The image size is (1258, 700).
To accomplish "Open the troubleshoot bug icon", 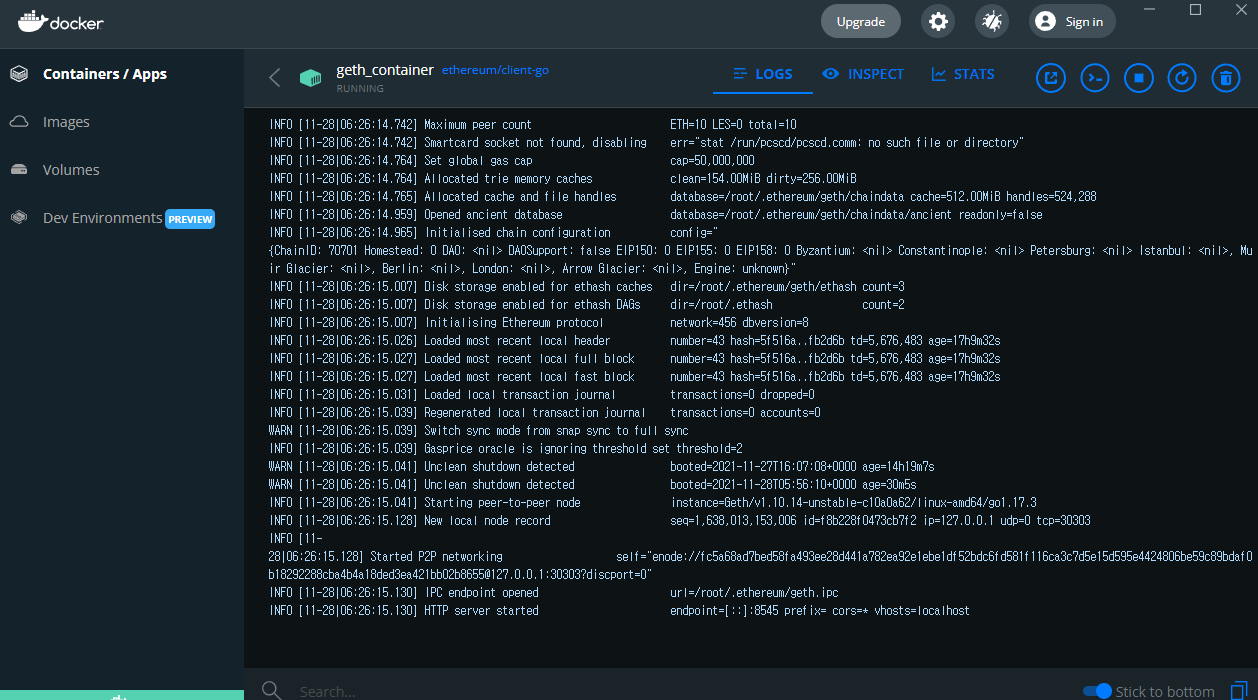I will tap(992, 21).
